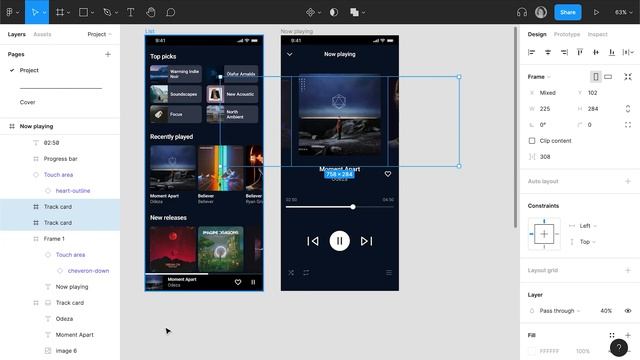Open Pass through blend mode dropdown

(560, 311)
